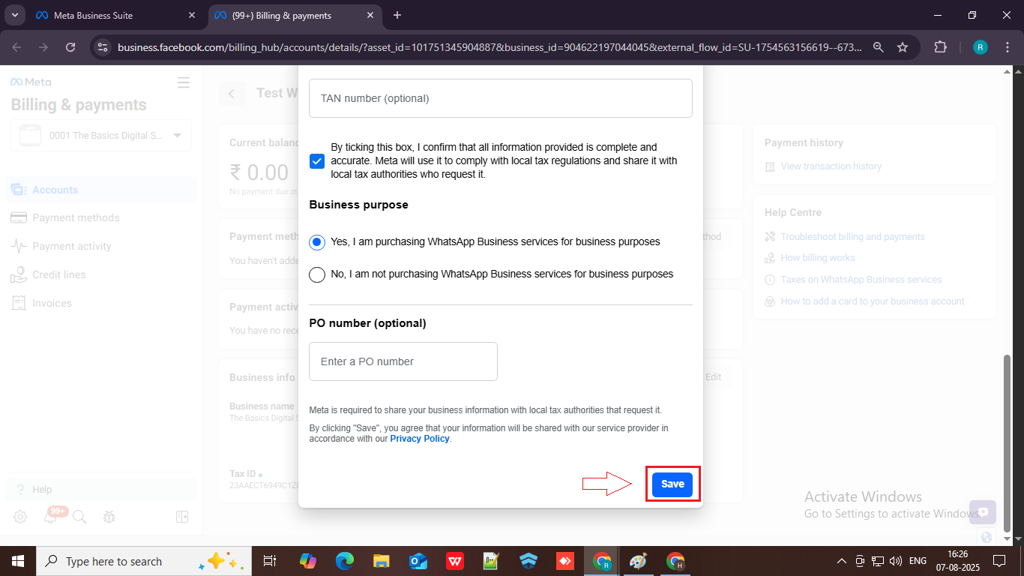Open File Explorer from the taskbar
This screenshot has width=1024, height=576.
point(381,561)
